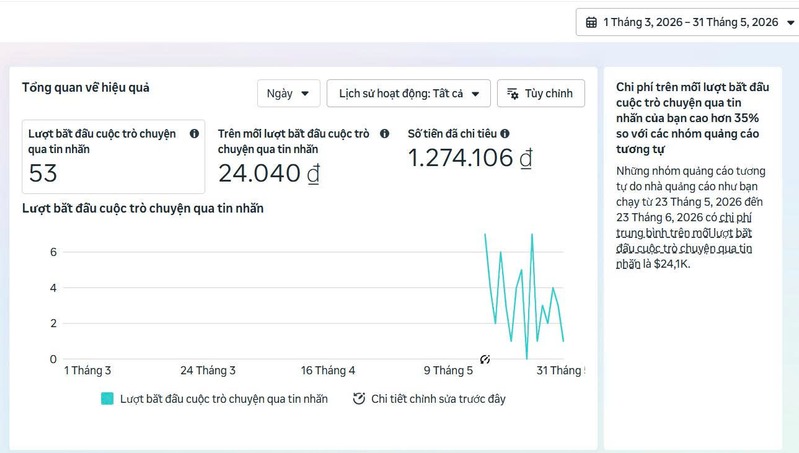The image size is (799, 453).
Task: Expand the date range dropdown arrow
Action: (790, 22)
